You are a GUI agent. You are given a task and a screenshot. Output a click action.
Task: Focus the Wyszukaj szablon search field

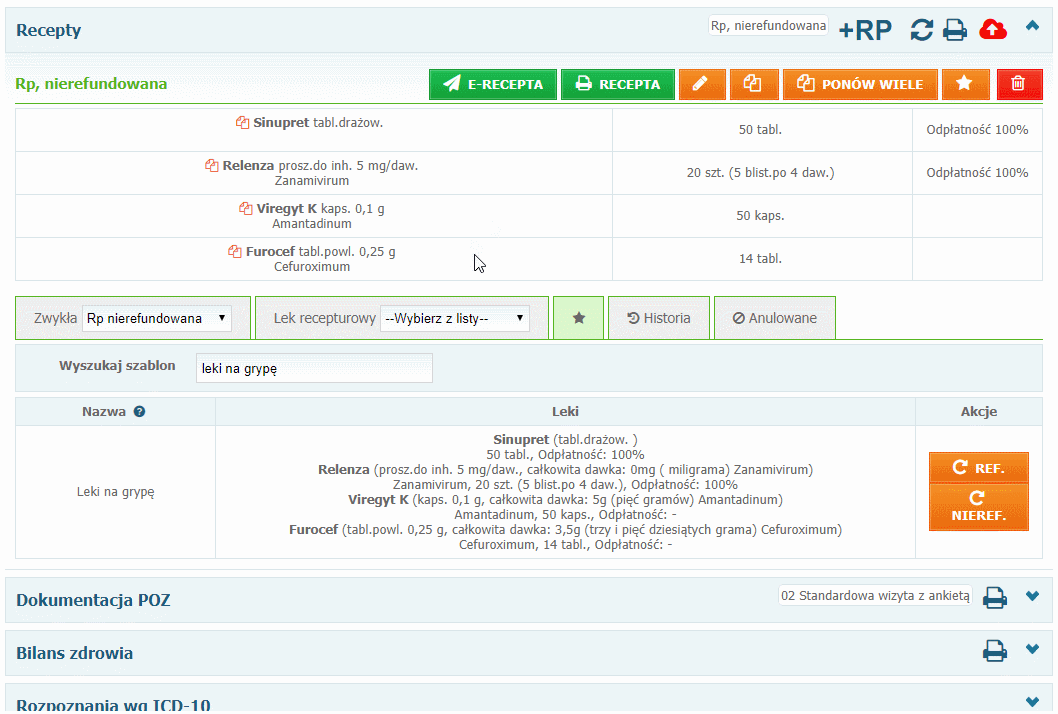point(314,368)
